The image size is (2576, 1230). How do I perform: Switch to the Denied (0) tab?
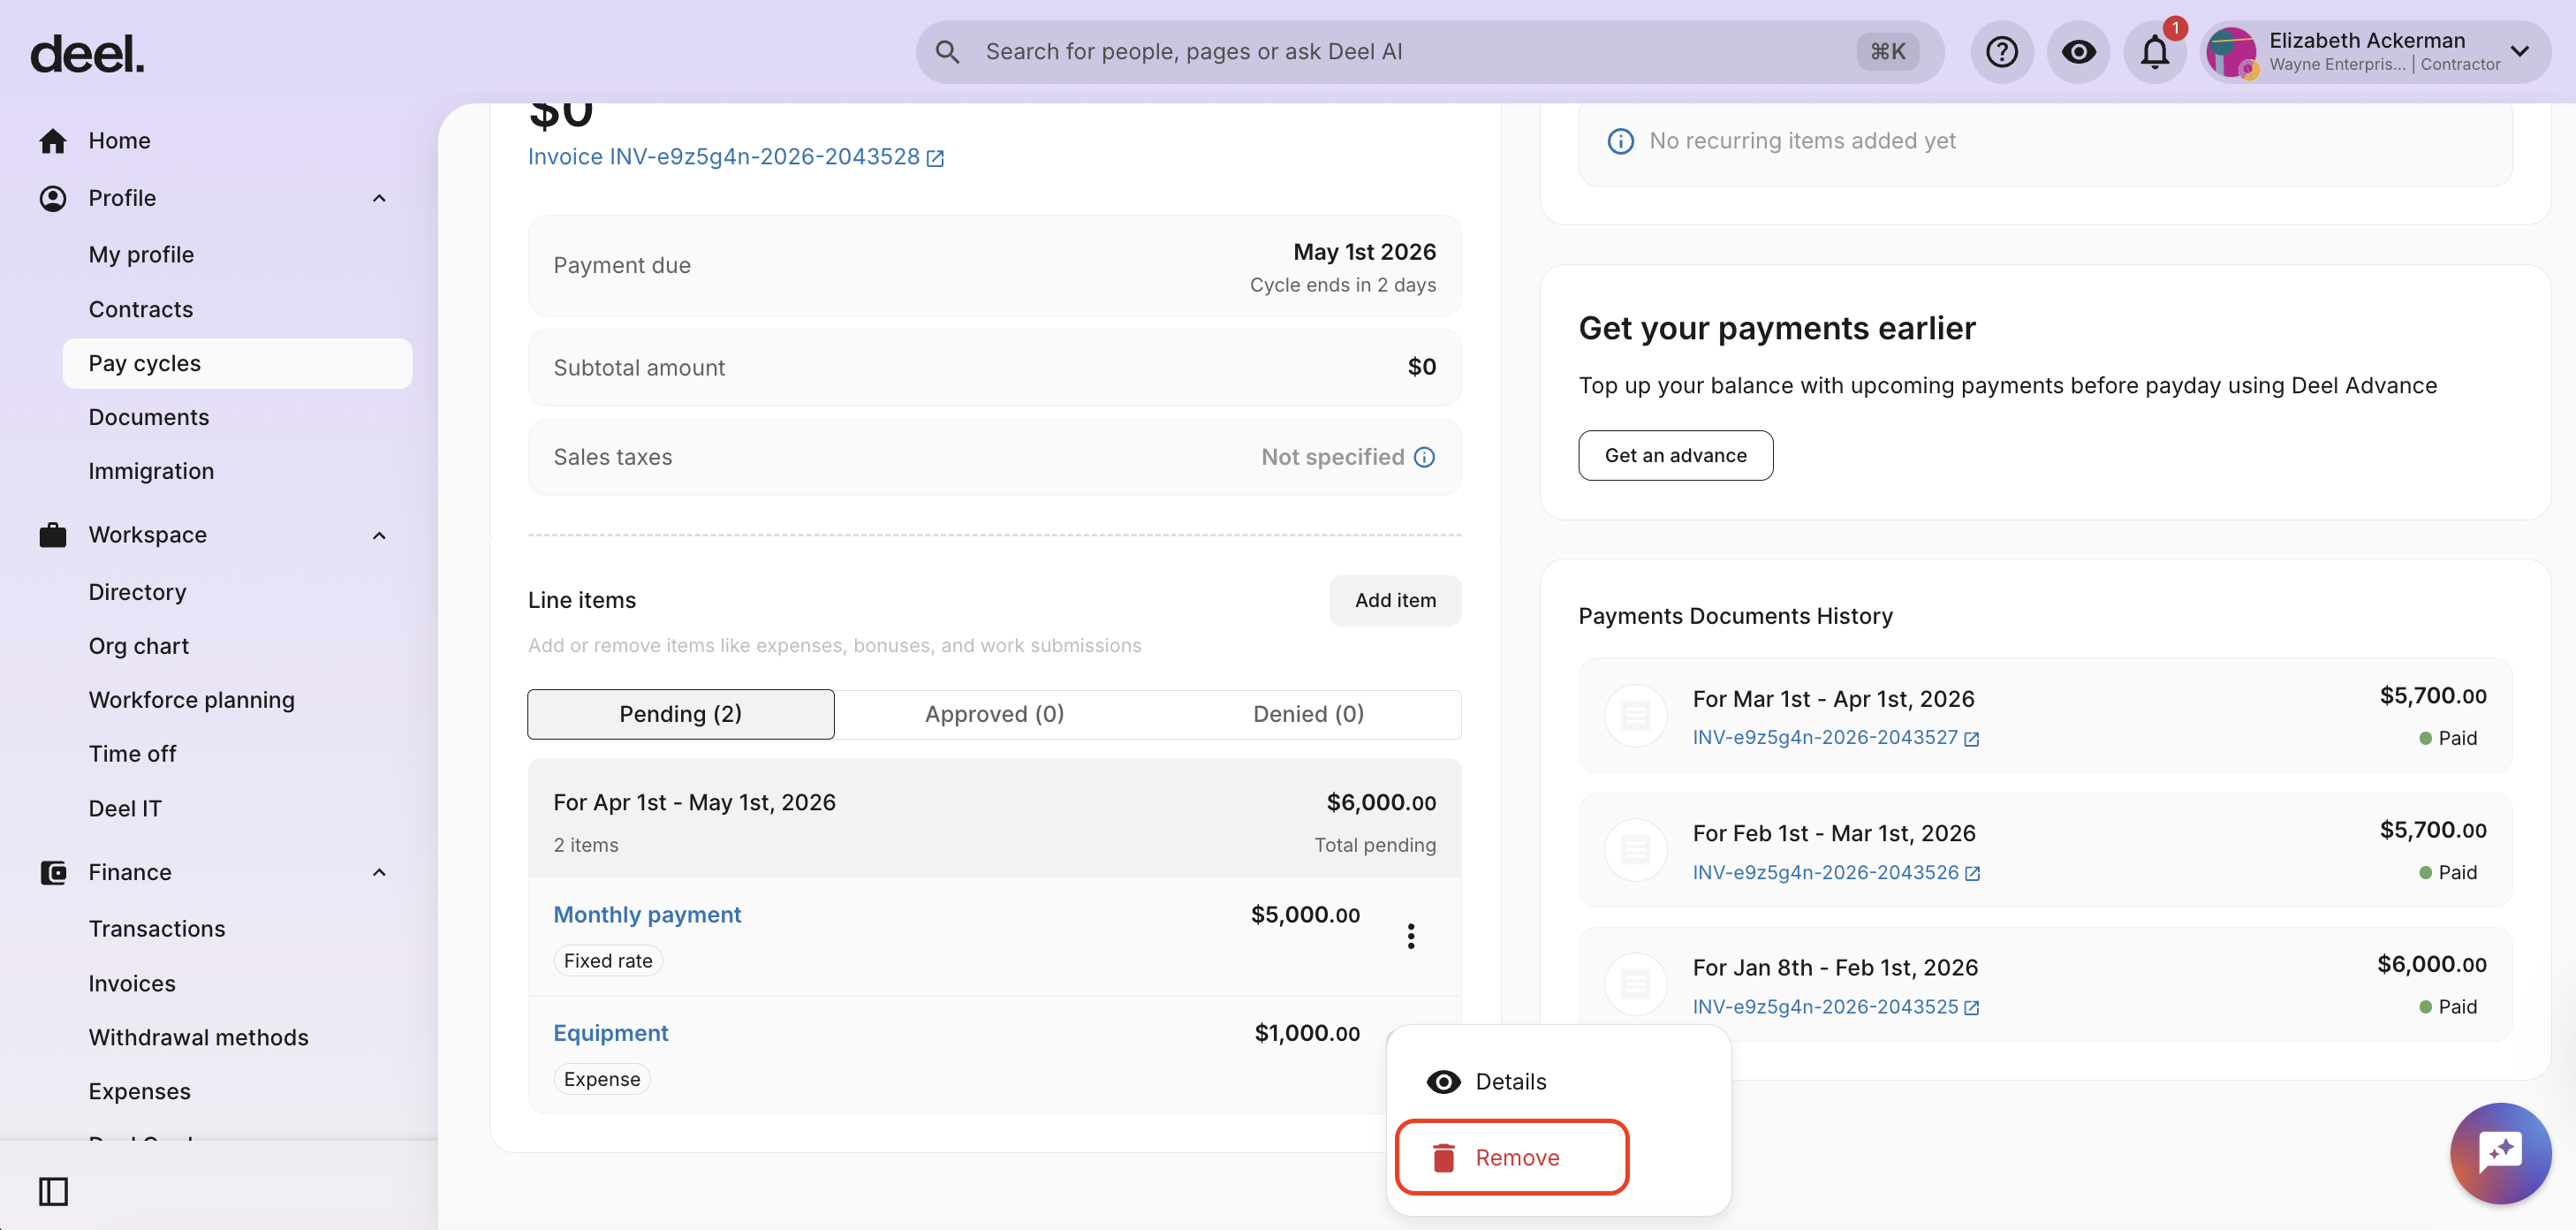coord(1308,714)
